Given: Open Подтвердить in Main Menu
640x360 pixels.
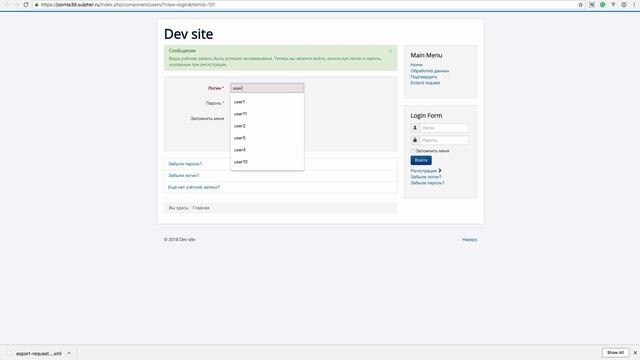Looking at the screenshot, I should coord(424,77).
